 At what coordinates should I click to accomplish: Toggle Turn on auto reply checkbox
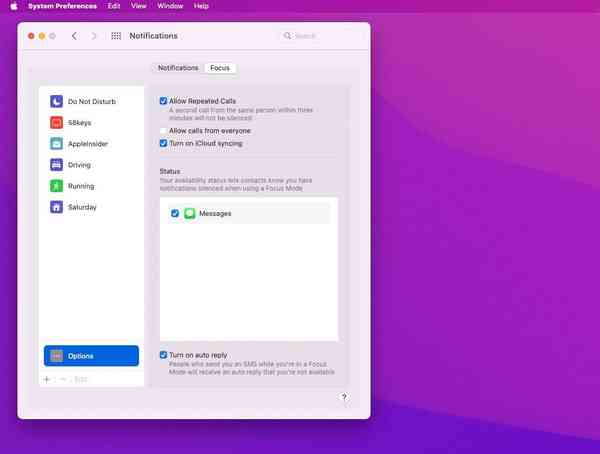click(164, 355)
